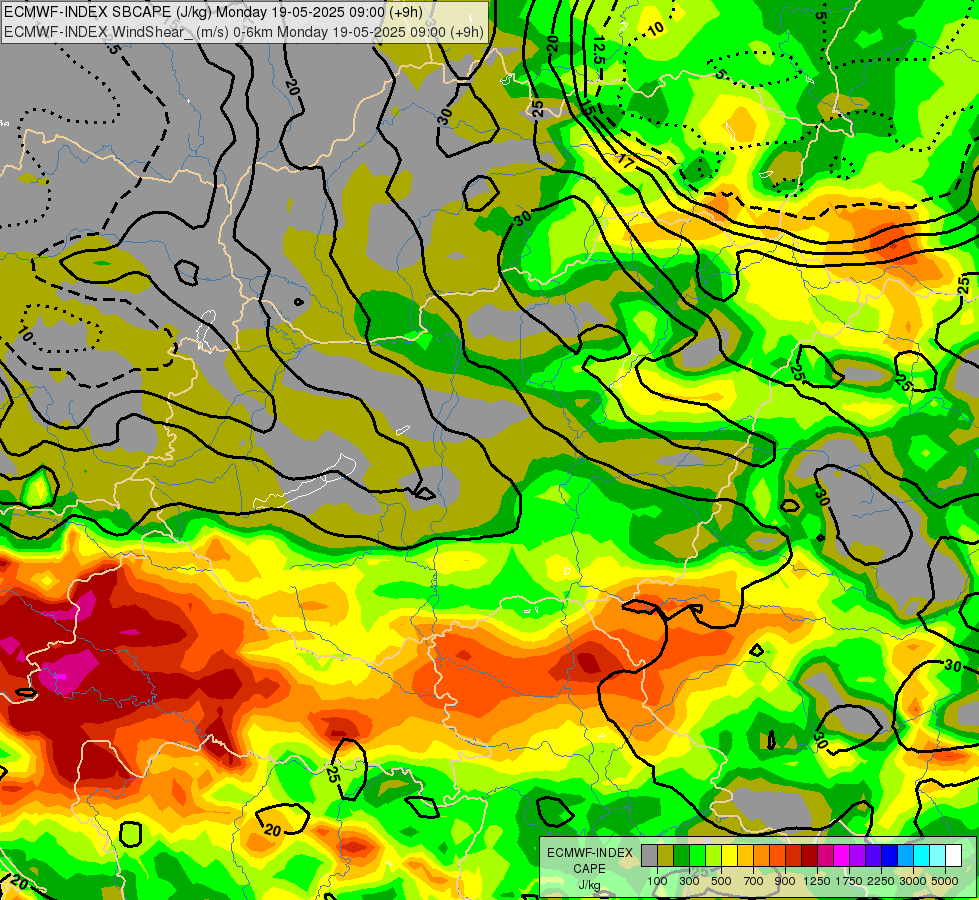Click the 100 legend tick label
This screenshot has height=900, width=979.
(657, 881)
